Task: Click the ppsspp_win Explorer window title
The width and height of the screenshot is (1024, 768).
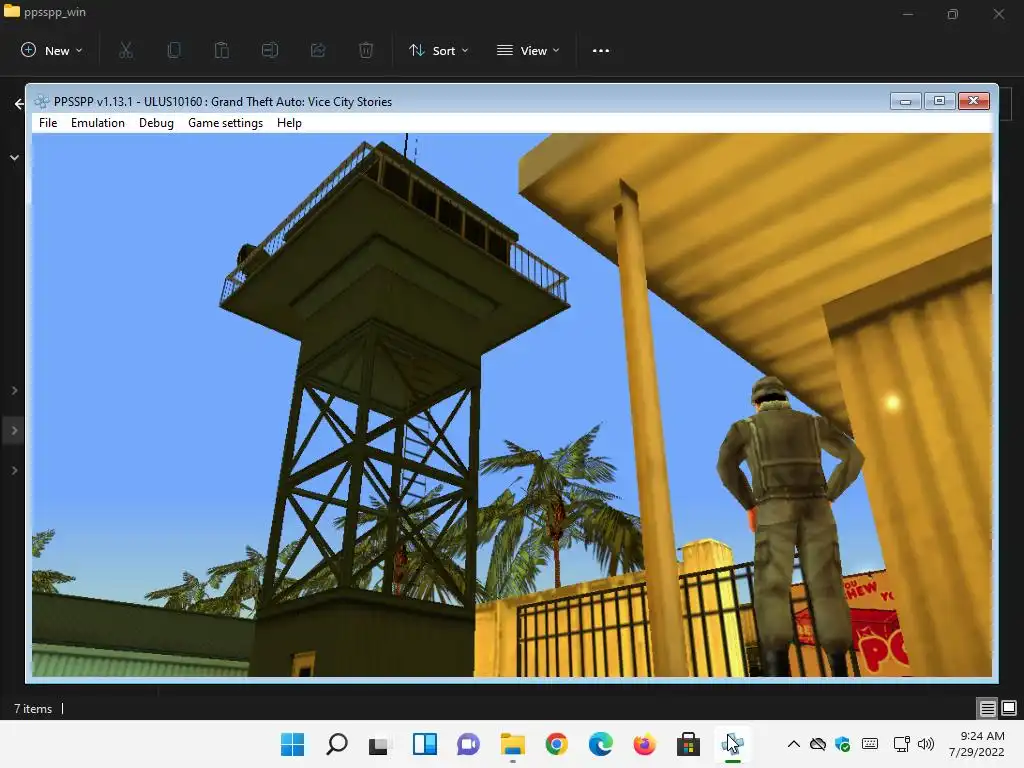Action: point(55,12)
